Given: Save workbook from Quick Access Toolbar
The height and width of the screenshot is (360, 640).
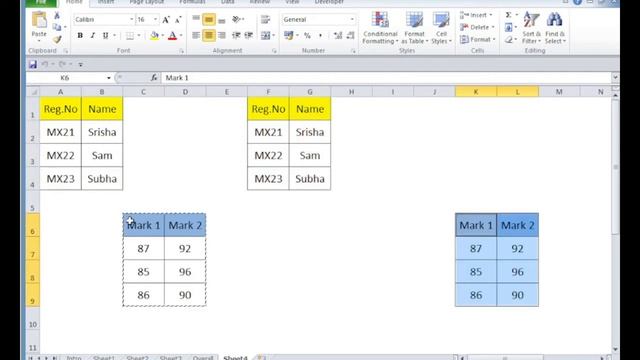Looking at the screenshot, I should coord(33,64).
